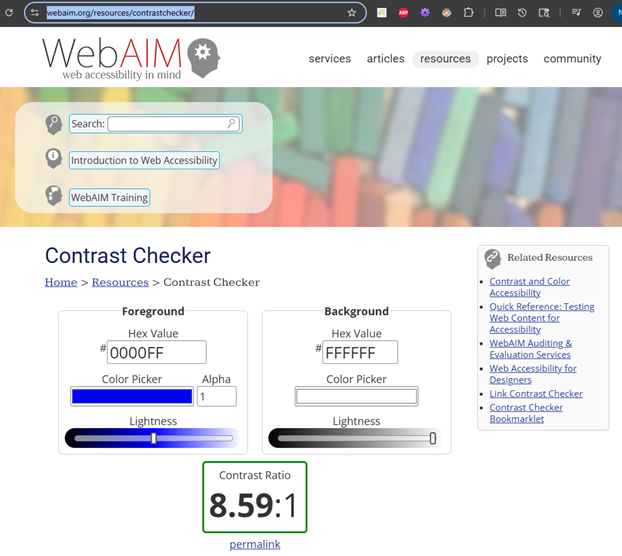The height and width of the screenshot is (556, 622).
Task: Click the WebAIM logo
Action: (x=131, y=58)
